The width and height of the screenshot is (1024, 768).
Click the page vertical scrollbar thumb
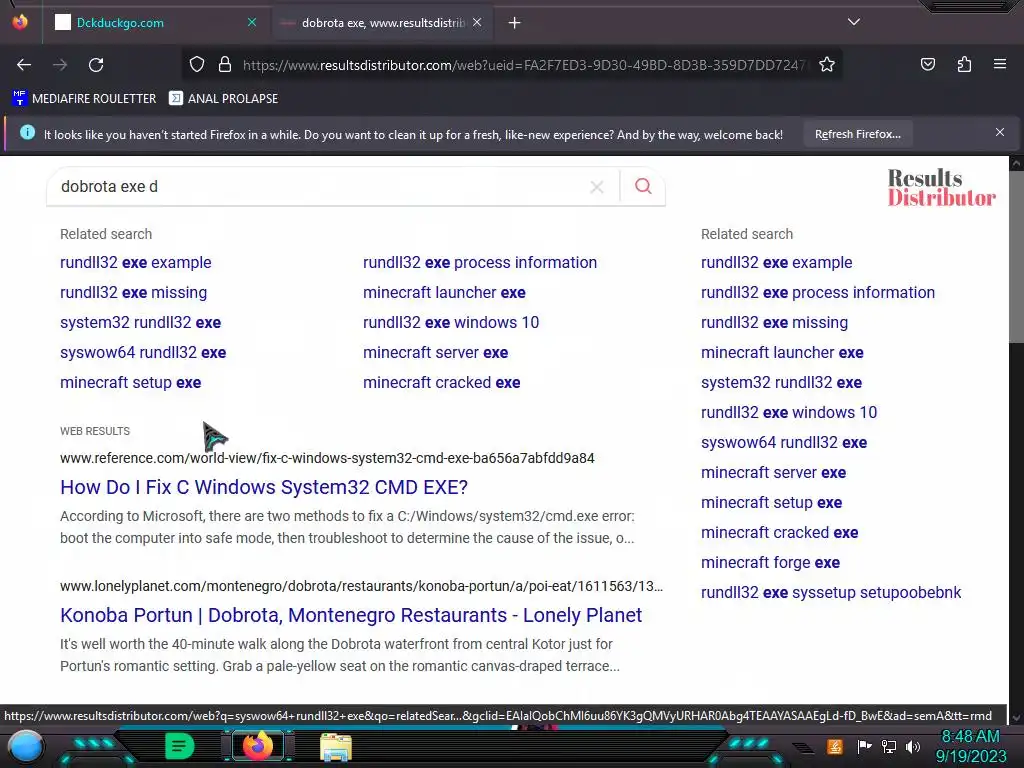coord(1016,255)
